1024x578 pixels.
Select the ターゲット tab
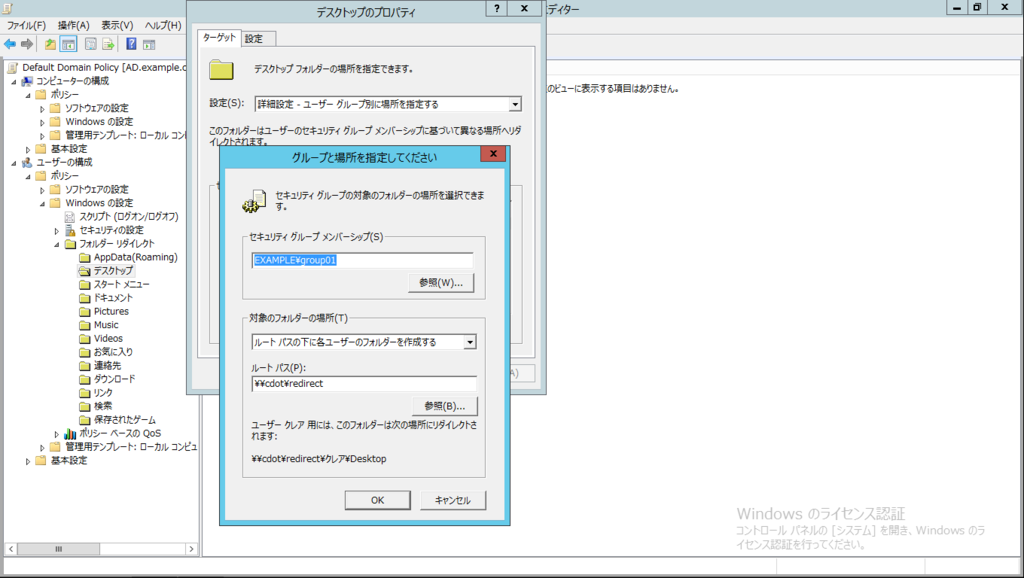[219, 38]
